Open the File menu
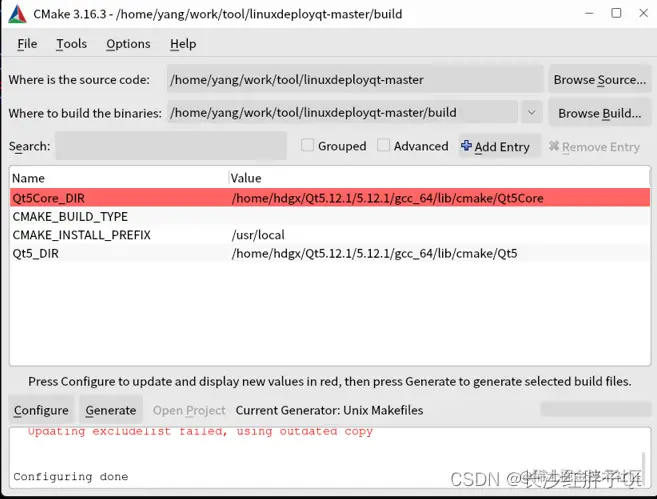Viewport: 657px width, 499px height. click(27, 44)
